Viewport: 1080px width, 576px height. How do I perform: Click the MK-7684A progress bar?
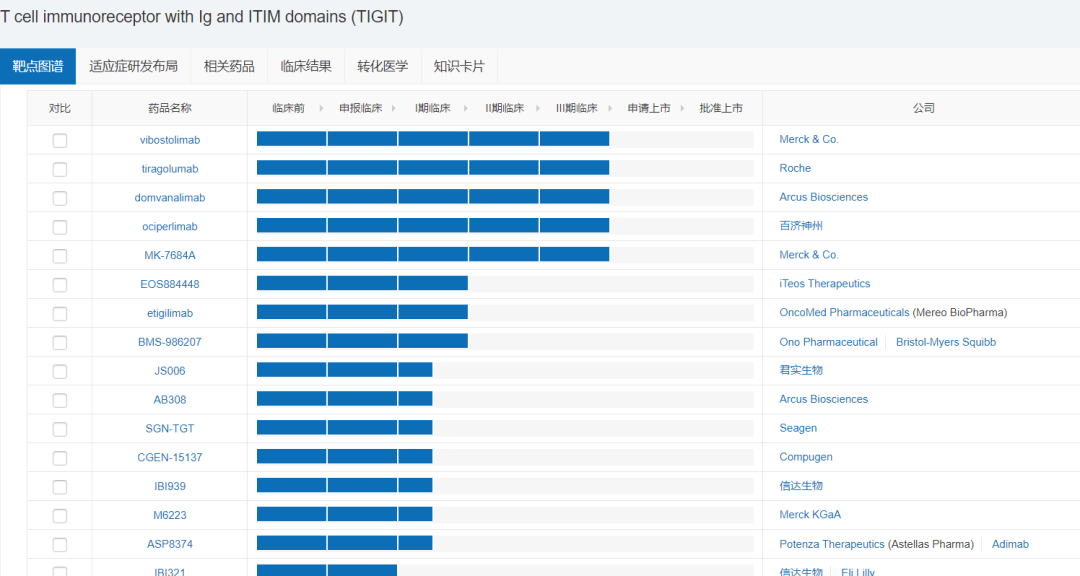pyautogui.click(x=433, y=255)
